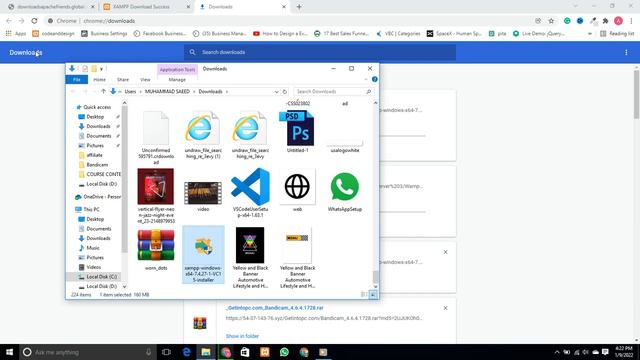
Task: Select Quick access in navigation pane
Action: [x=97, y=107]
